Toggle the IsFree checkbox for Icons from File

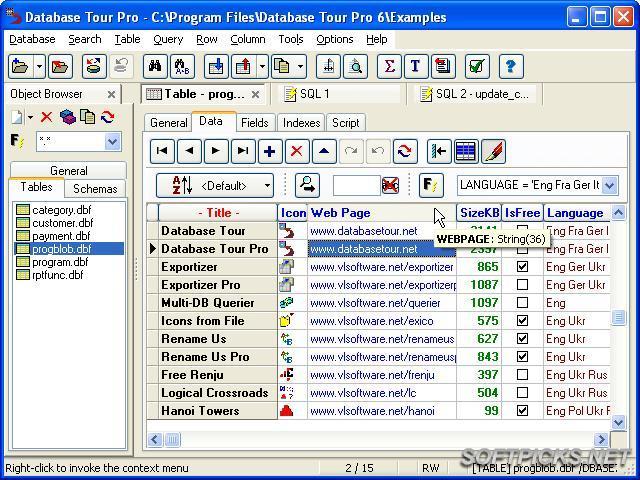pos(522,321)
